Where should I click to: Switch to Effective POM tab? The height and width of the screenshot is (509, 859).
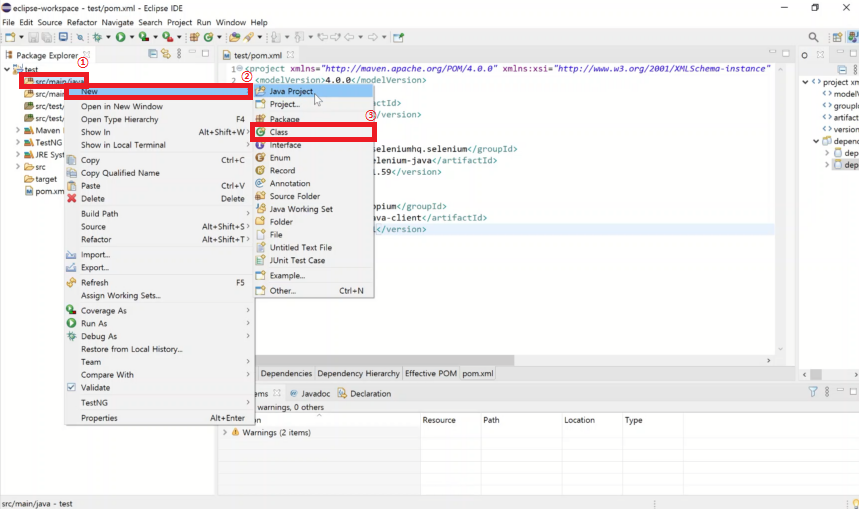[x=431, y=374]
